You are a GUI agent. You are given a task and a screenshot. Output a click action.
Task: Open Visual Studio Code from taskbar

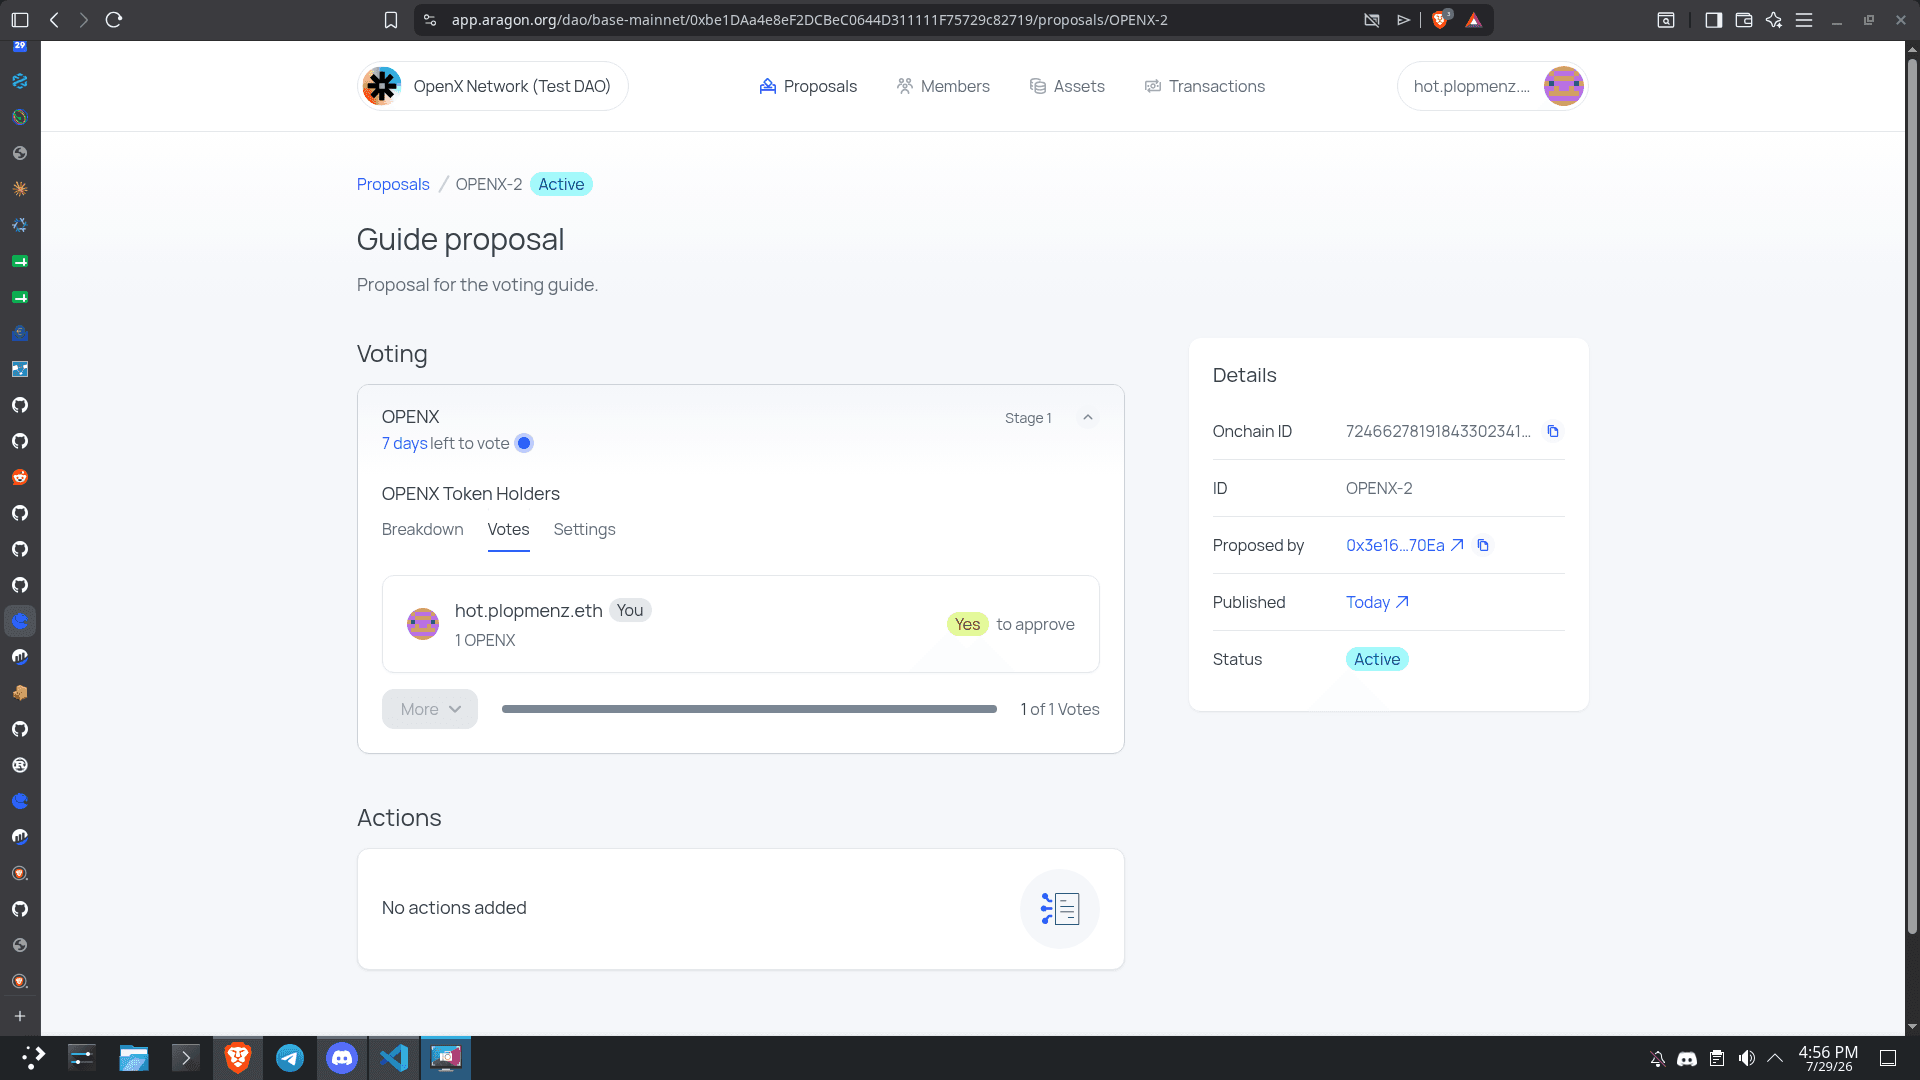pos(394,1058)
